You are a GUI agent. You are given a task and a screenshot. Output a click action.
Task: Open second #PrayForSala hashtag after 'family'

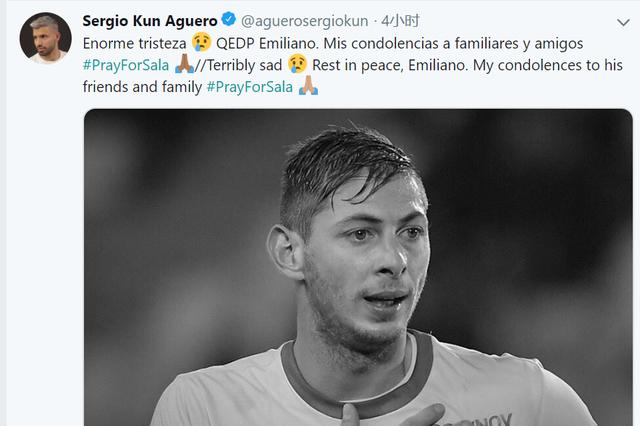click(250, 87)
